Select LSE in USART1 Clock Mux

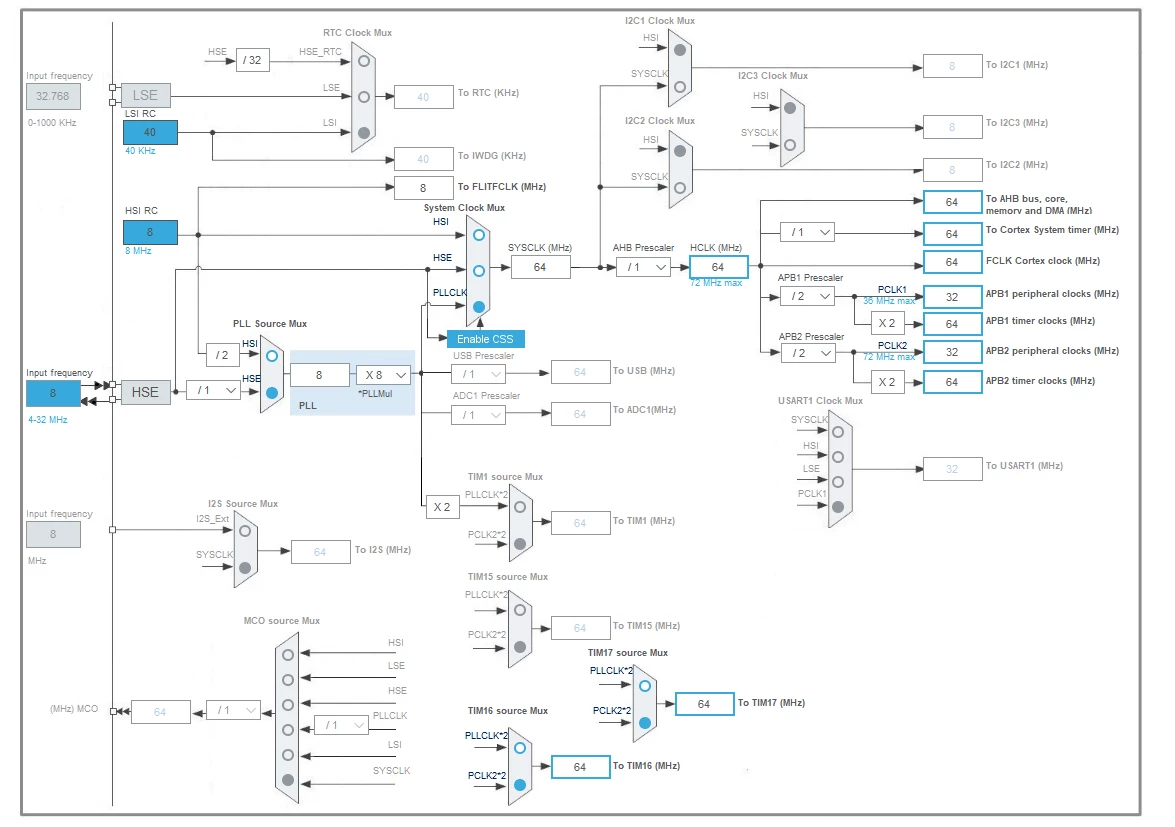click(x=838, y=482)
